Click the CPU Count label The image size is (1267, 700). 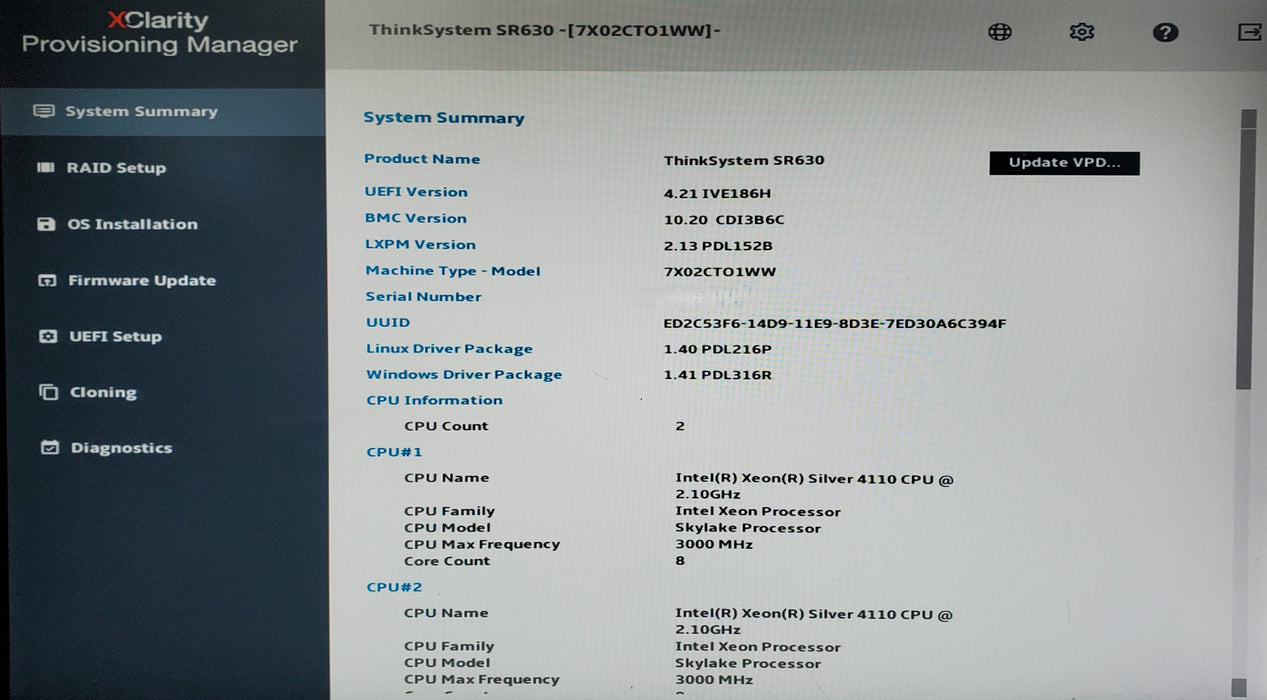click(x=446, y=426)
